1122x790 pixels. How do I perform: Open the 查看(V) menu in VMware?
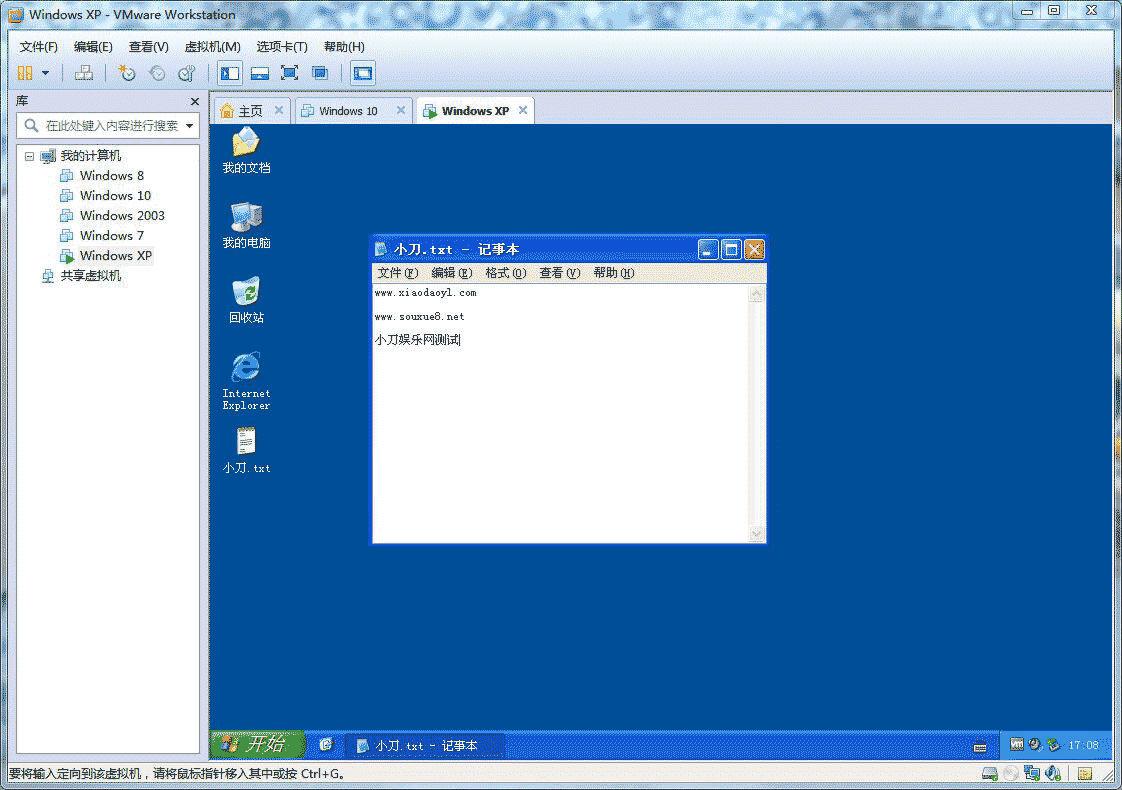[148, 47]
